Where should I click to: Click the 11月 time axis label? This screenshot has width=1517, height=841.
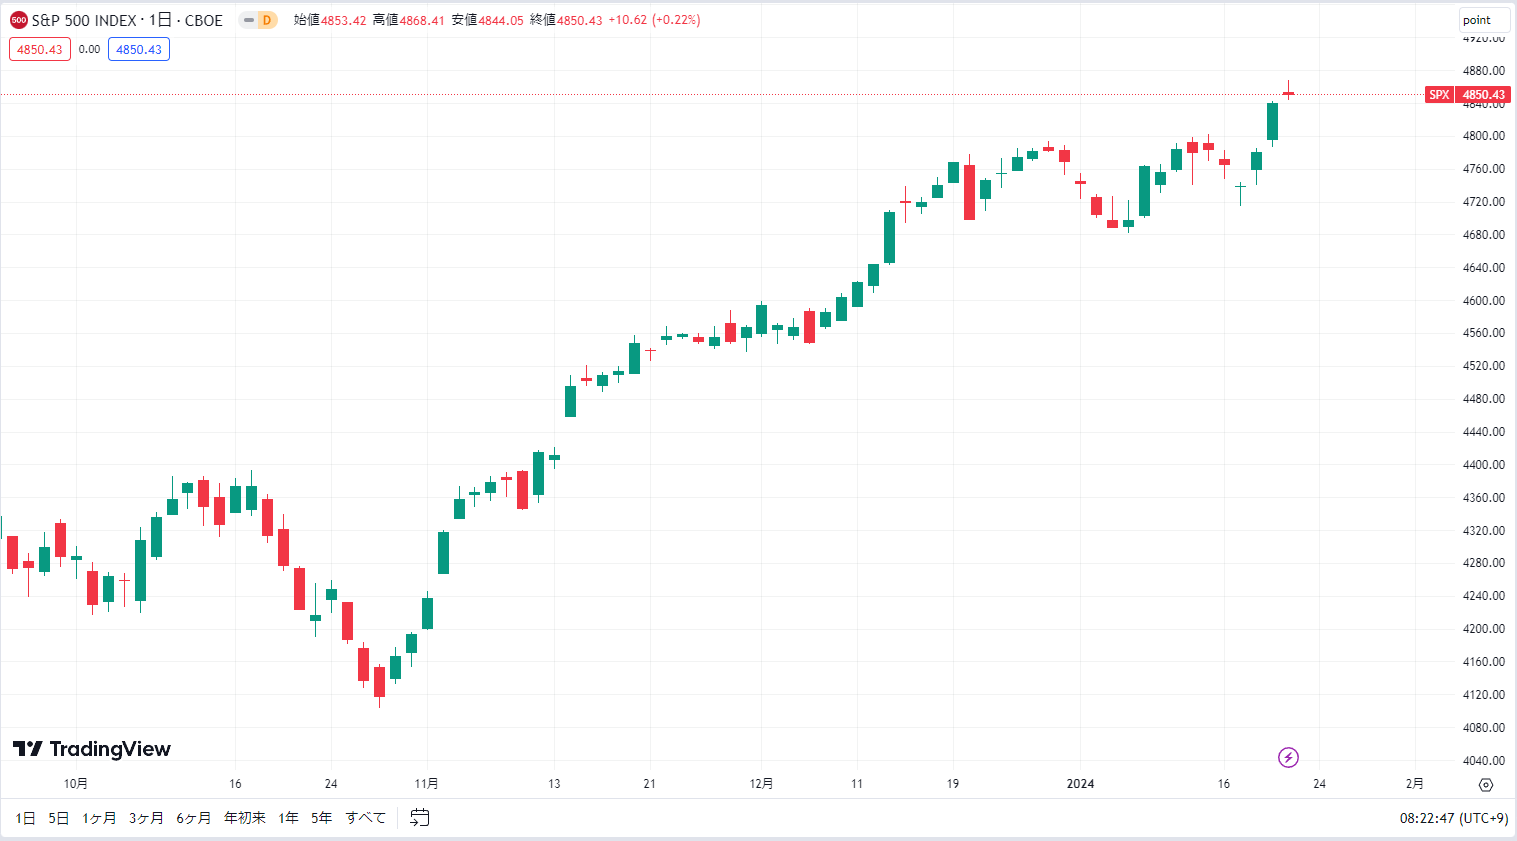point(426,784)
